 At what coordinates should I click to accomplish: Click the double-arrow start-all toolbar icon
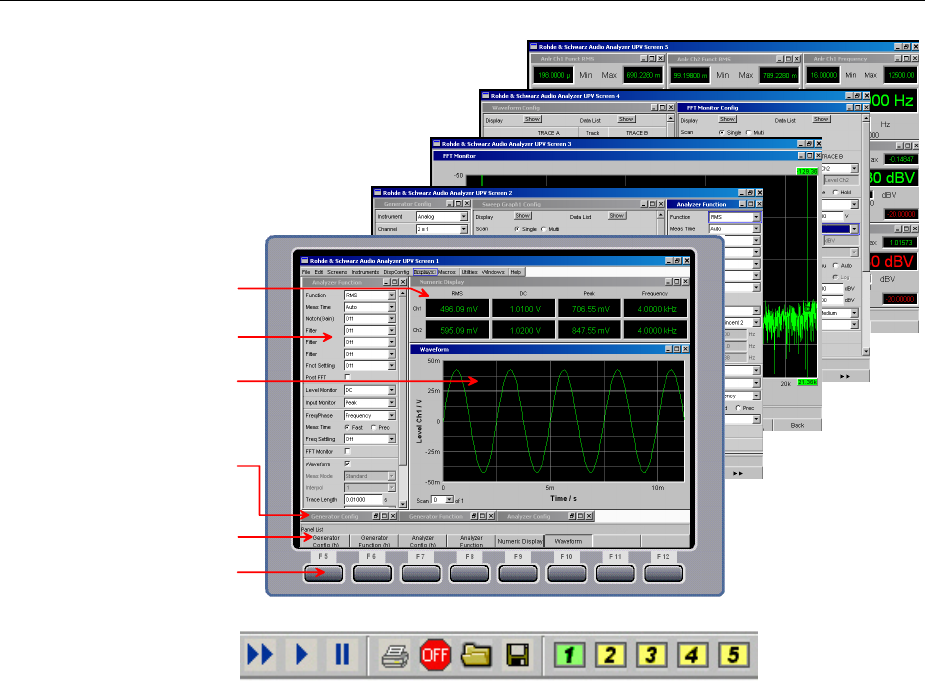point(260,654)
